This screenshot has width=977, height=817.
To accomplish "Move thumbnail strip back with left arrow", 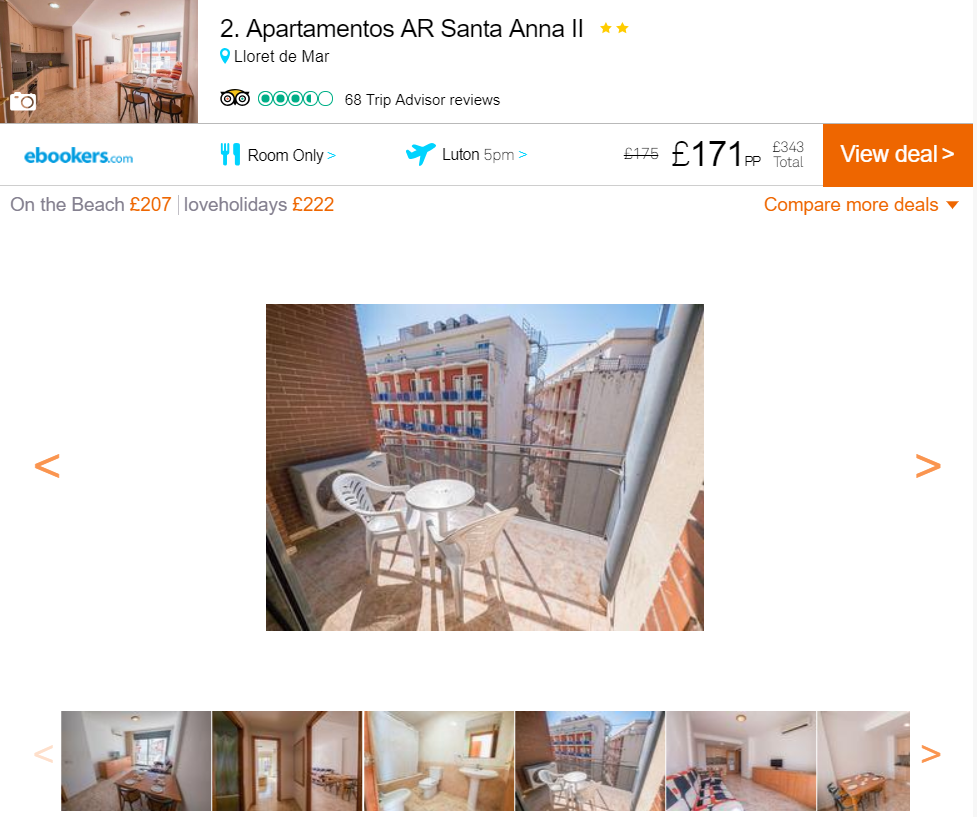I will 44,754.
